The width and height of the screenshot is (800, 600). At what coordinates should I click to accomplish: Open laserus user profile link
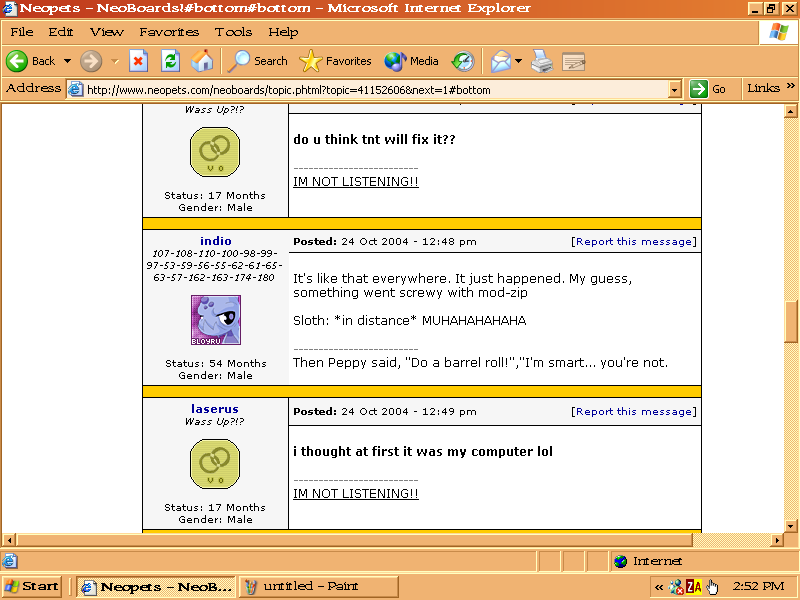click(x=215, y=409)
